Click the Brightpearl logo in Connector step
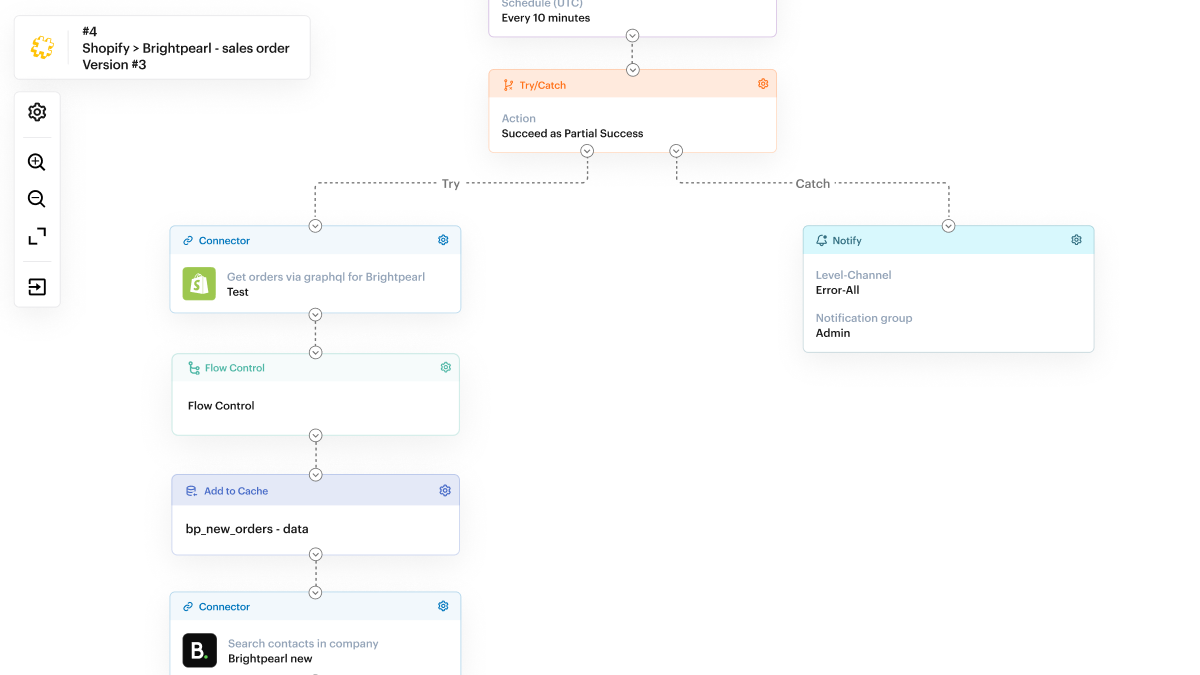1200x675 pixels. point(199,650)
